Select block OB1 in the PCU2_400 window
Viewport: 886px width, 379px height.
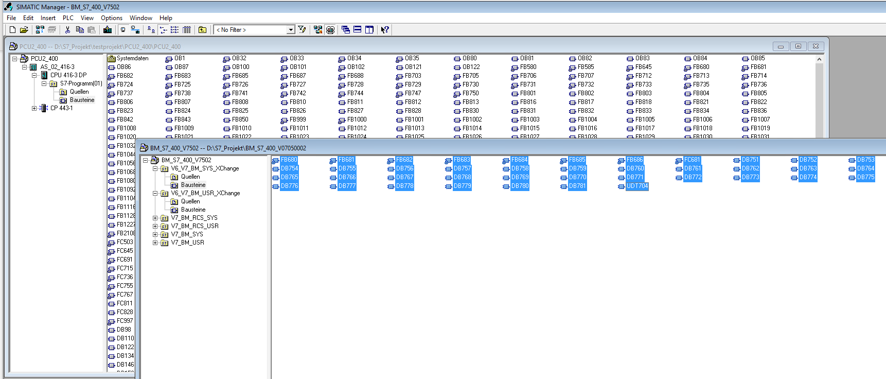(x=175, y=58)
